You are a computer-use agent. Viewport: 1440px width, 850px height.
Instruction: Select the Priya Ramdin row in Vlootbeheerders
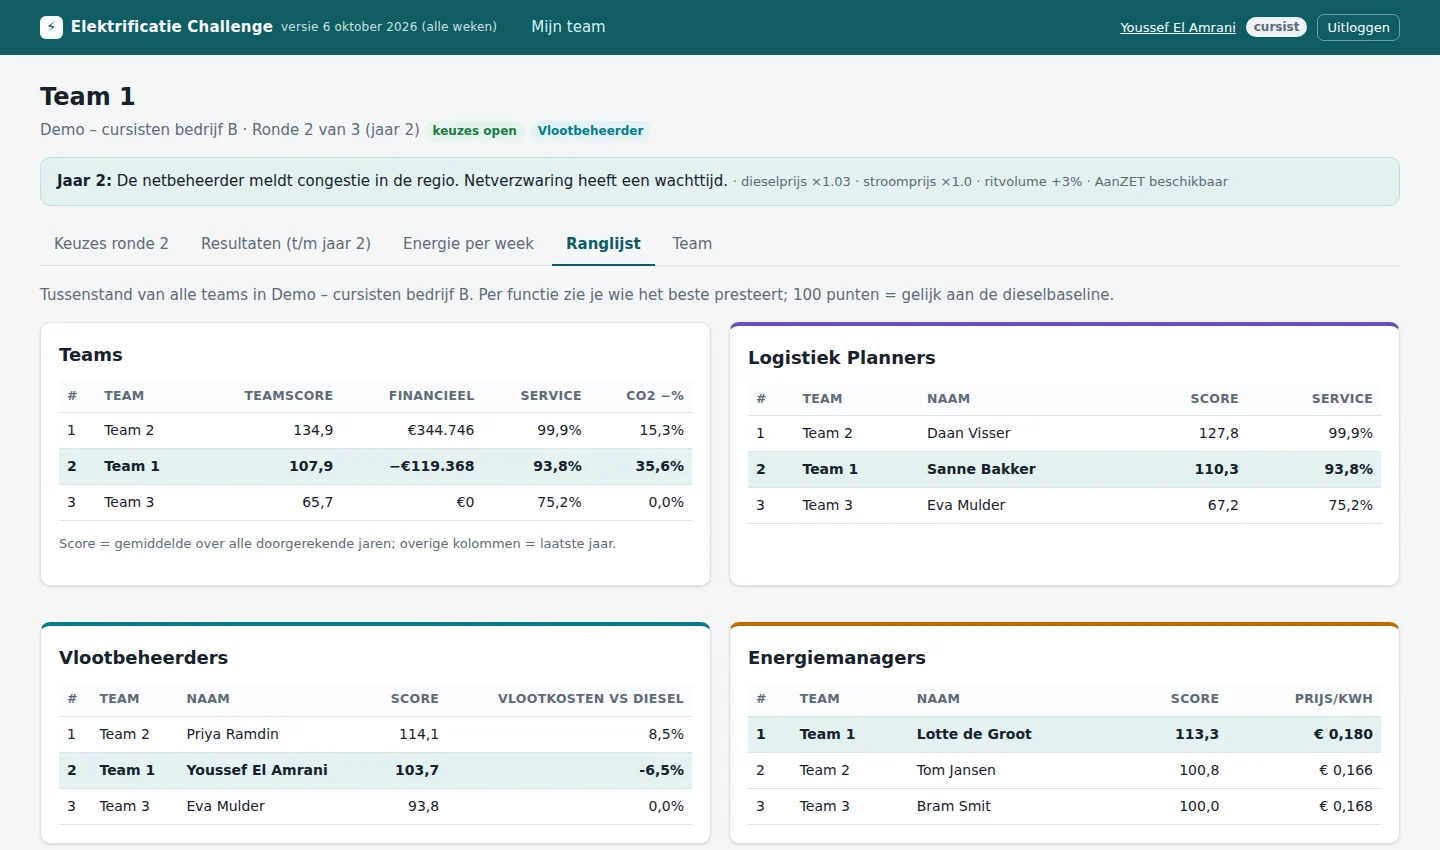tap(375, 734)
